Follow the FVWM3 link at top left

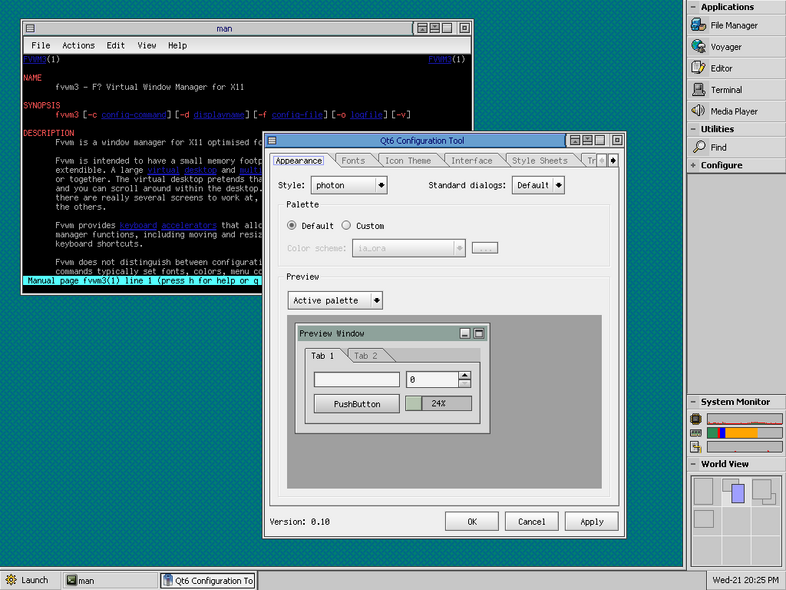pos(35,59)
